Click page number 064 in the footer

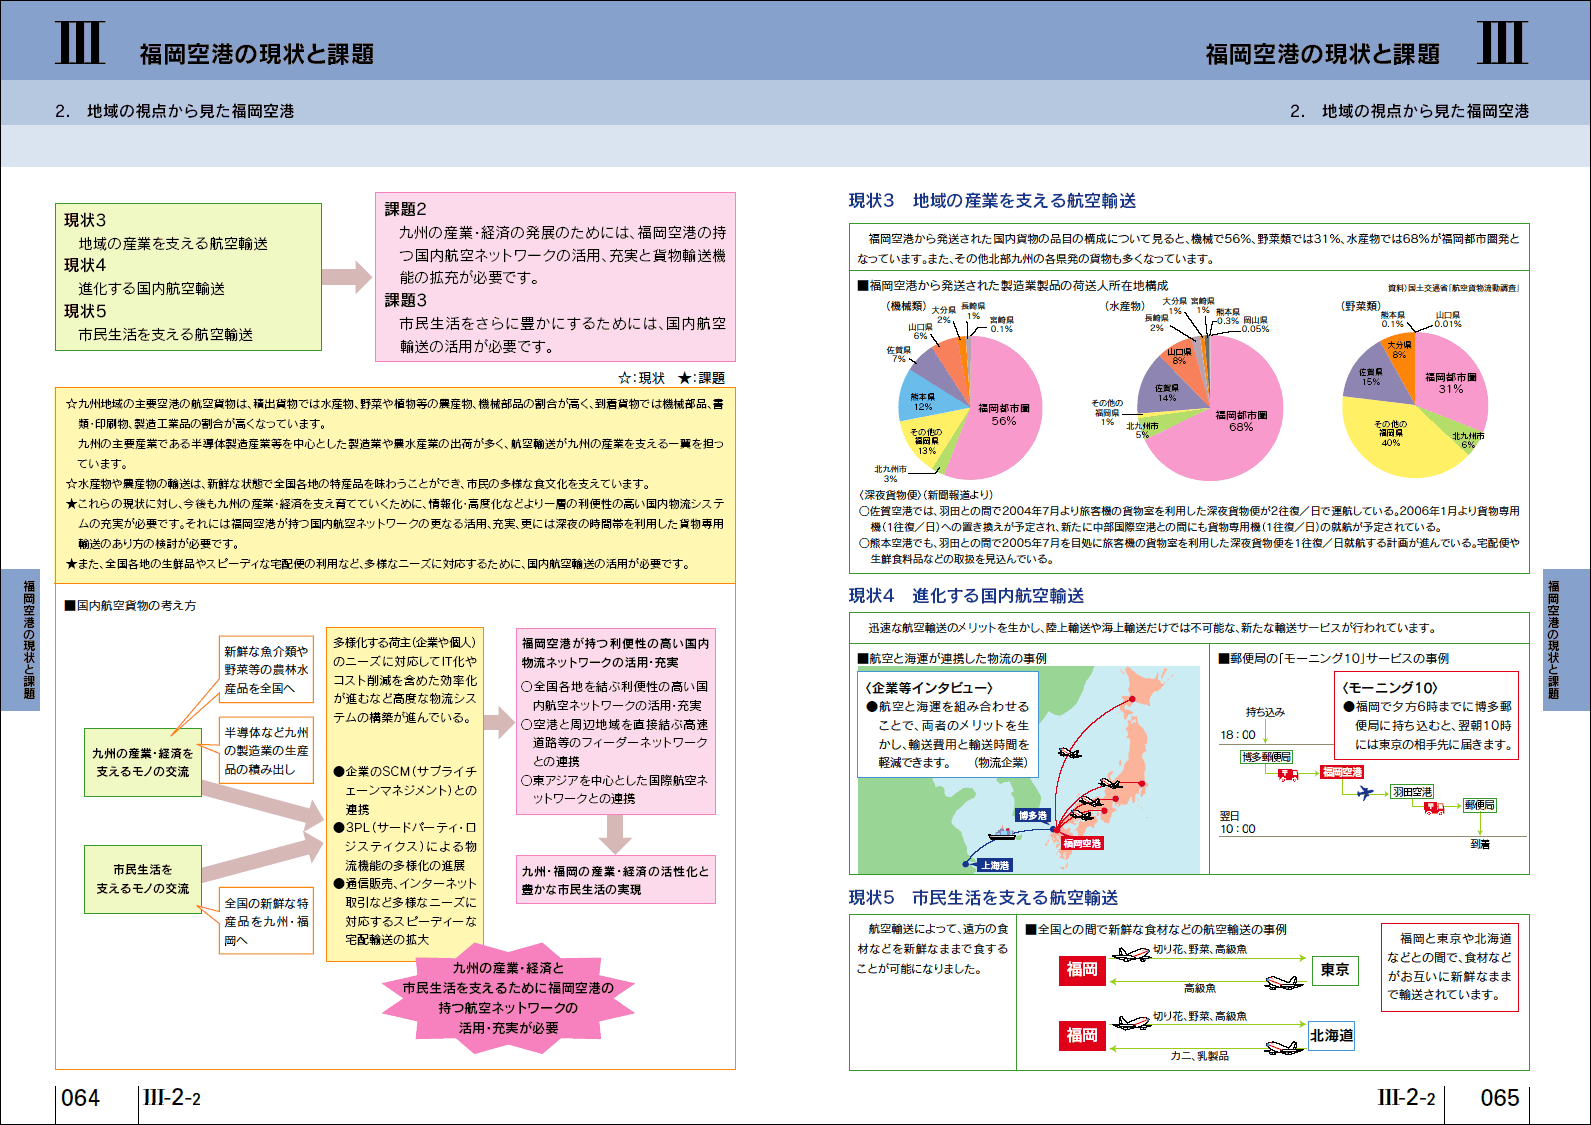click(x=81, y=1098)
